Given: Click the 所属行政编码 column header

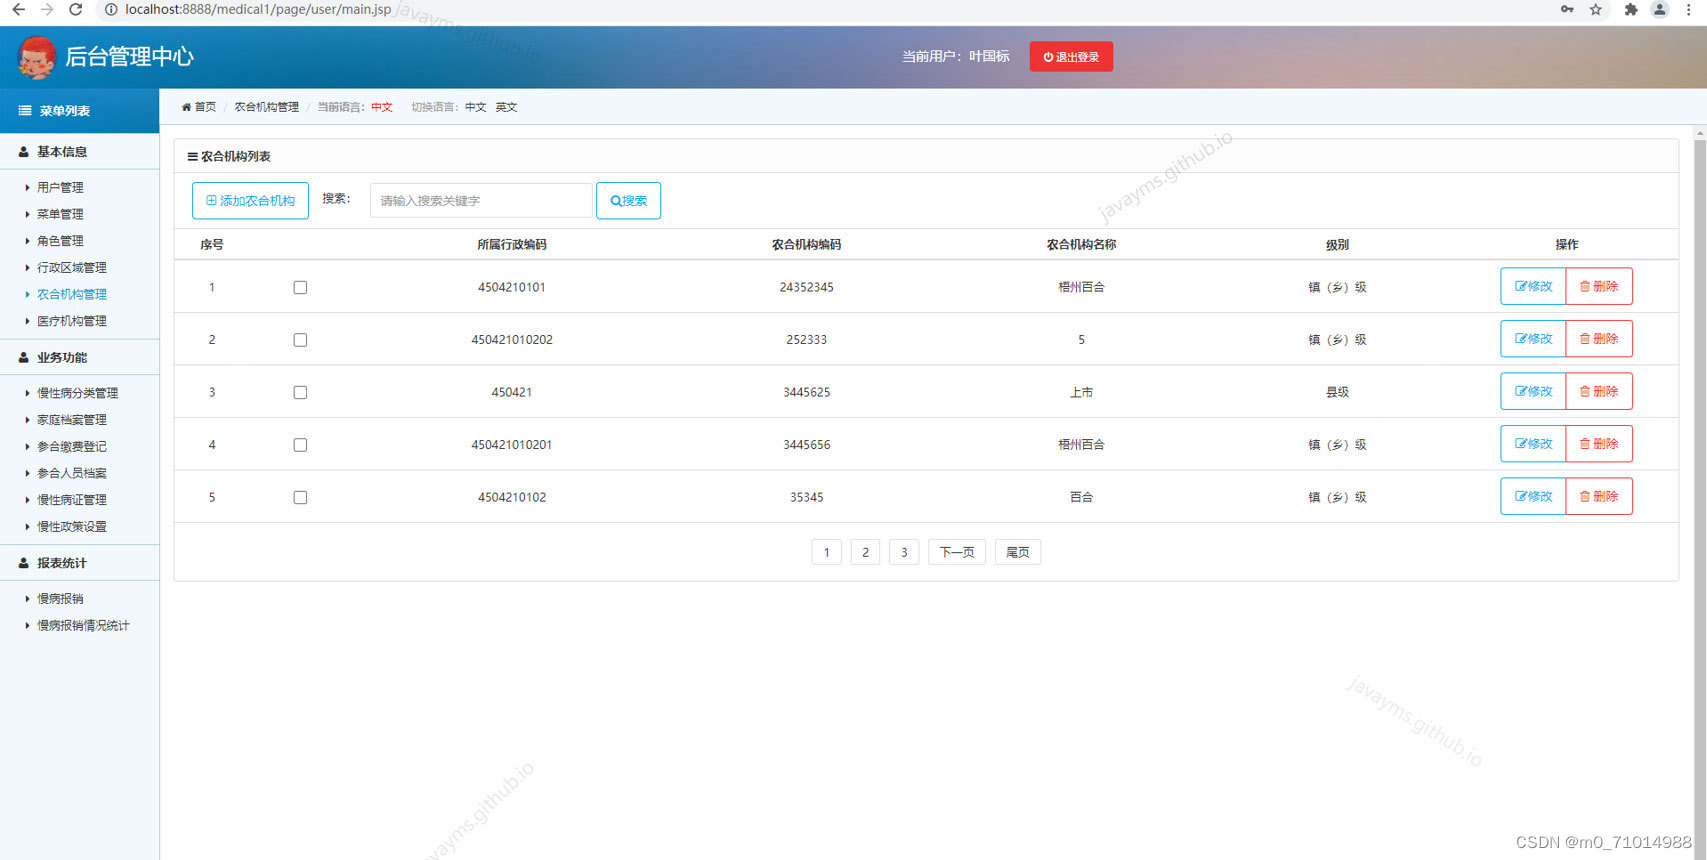Looking at the screenshot, I should (x=512, y=244).
